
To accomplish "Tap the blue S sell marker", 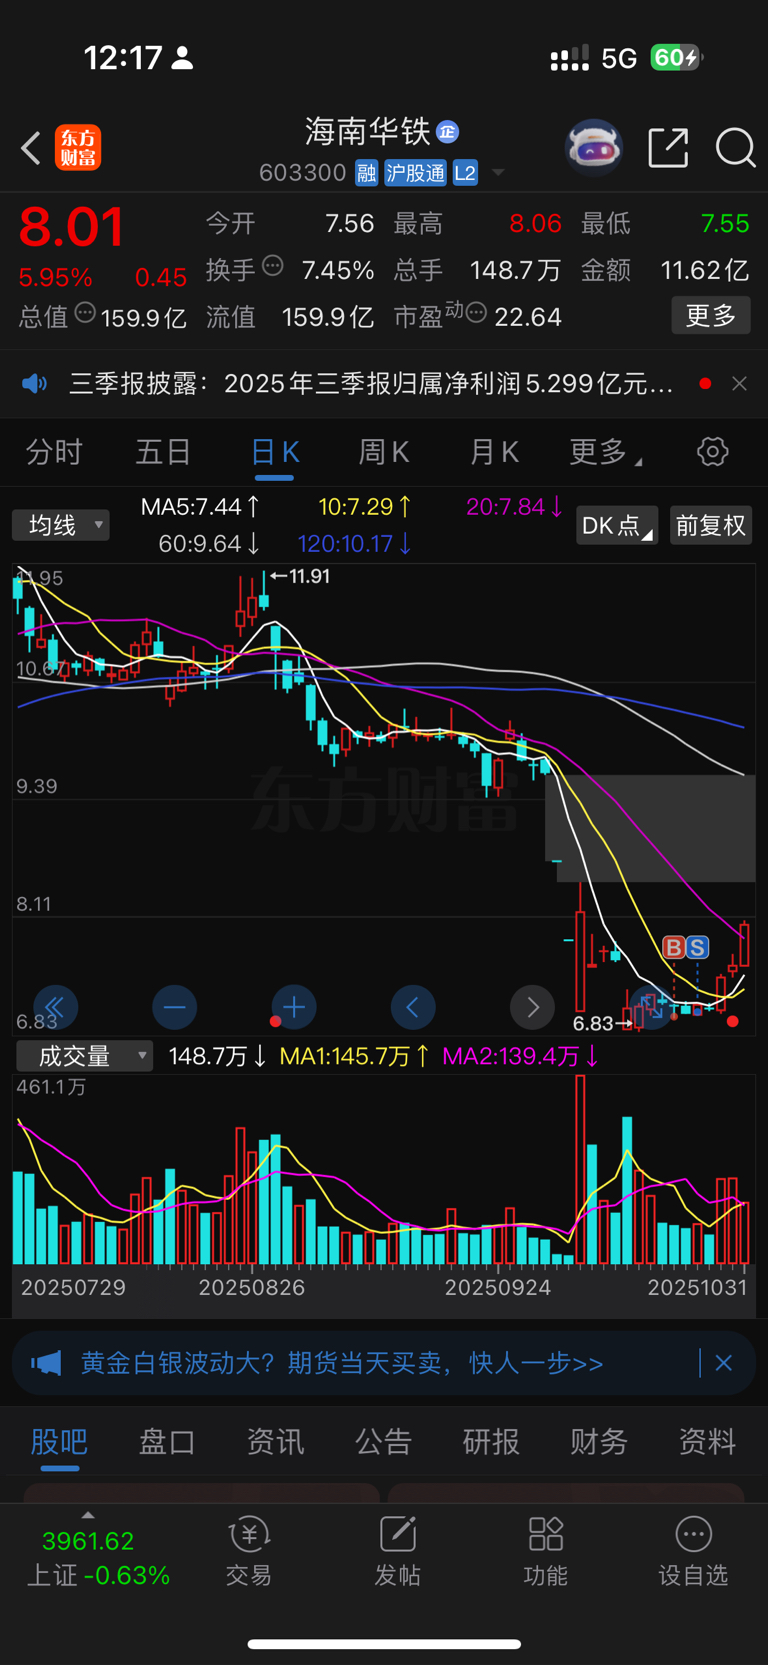I will (697, 947).
